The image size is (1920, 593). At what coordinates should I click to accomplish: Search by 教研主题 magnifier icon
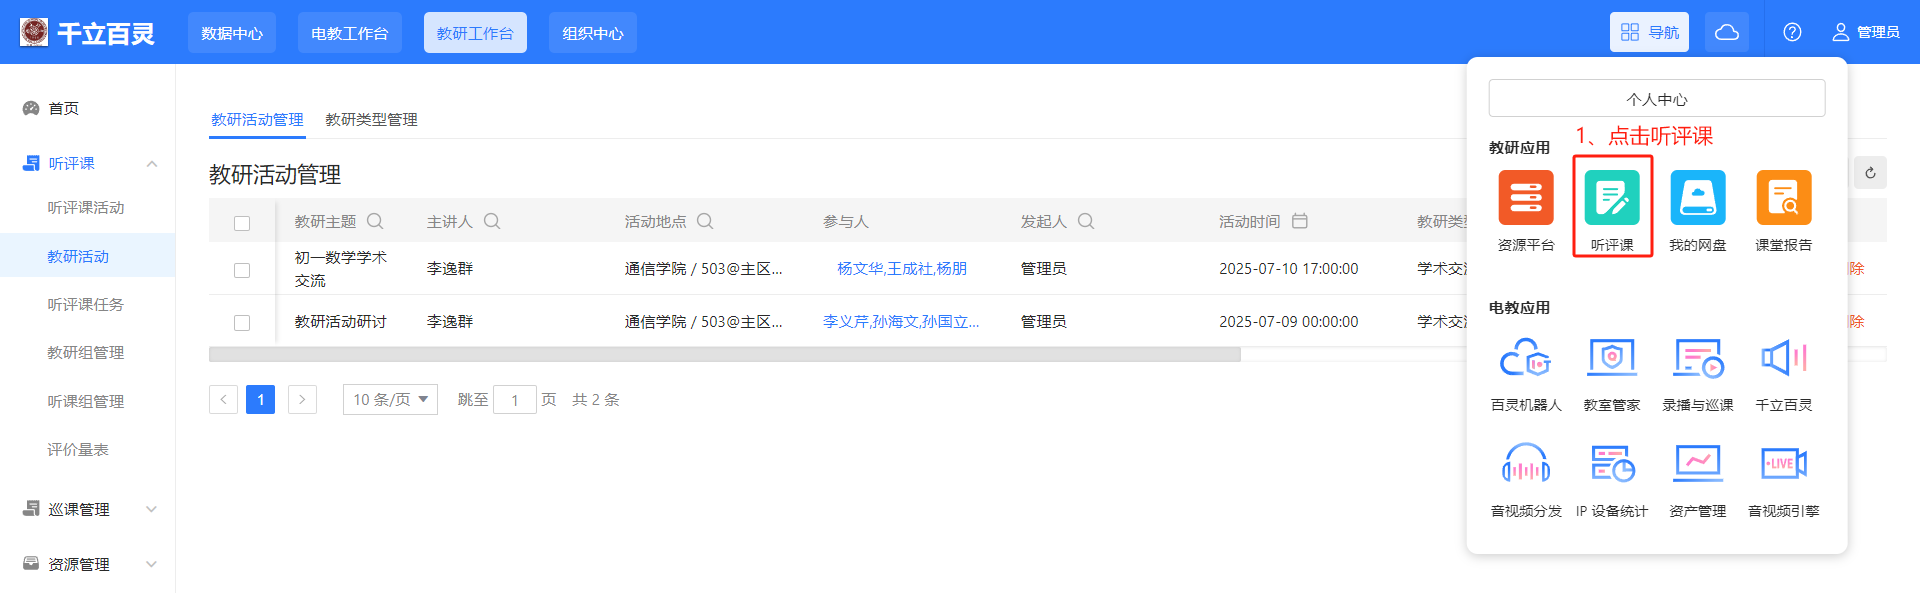pyautogui.click(x=375, y=221)
